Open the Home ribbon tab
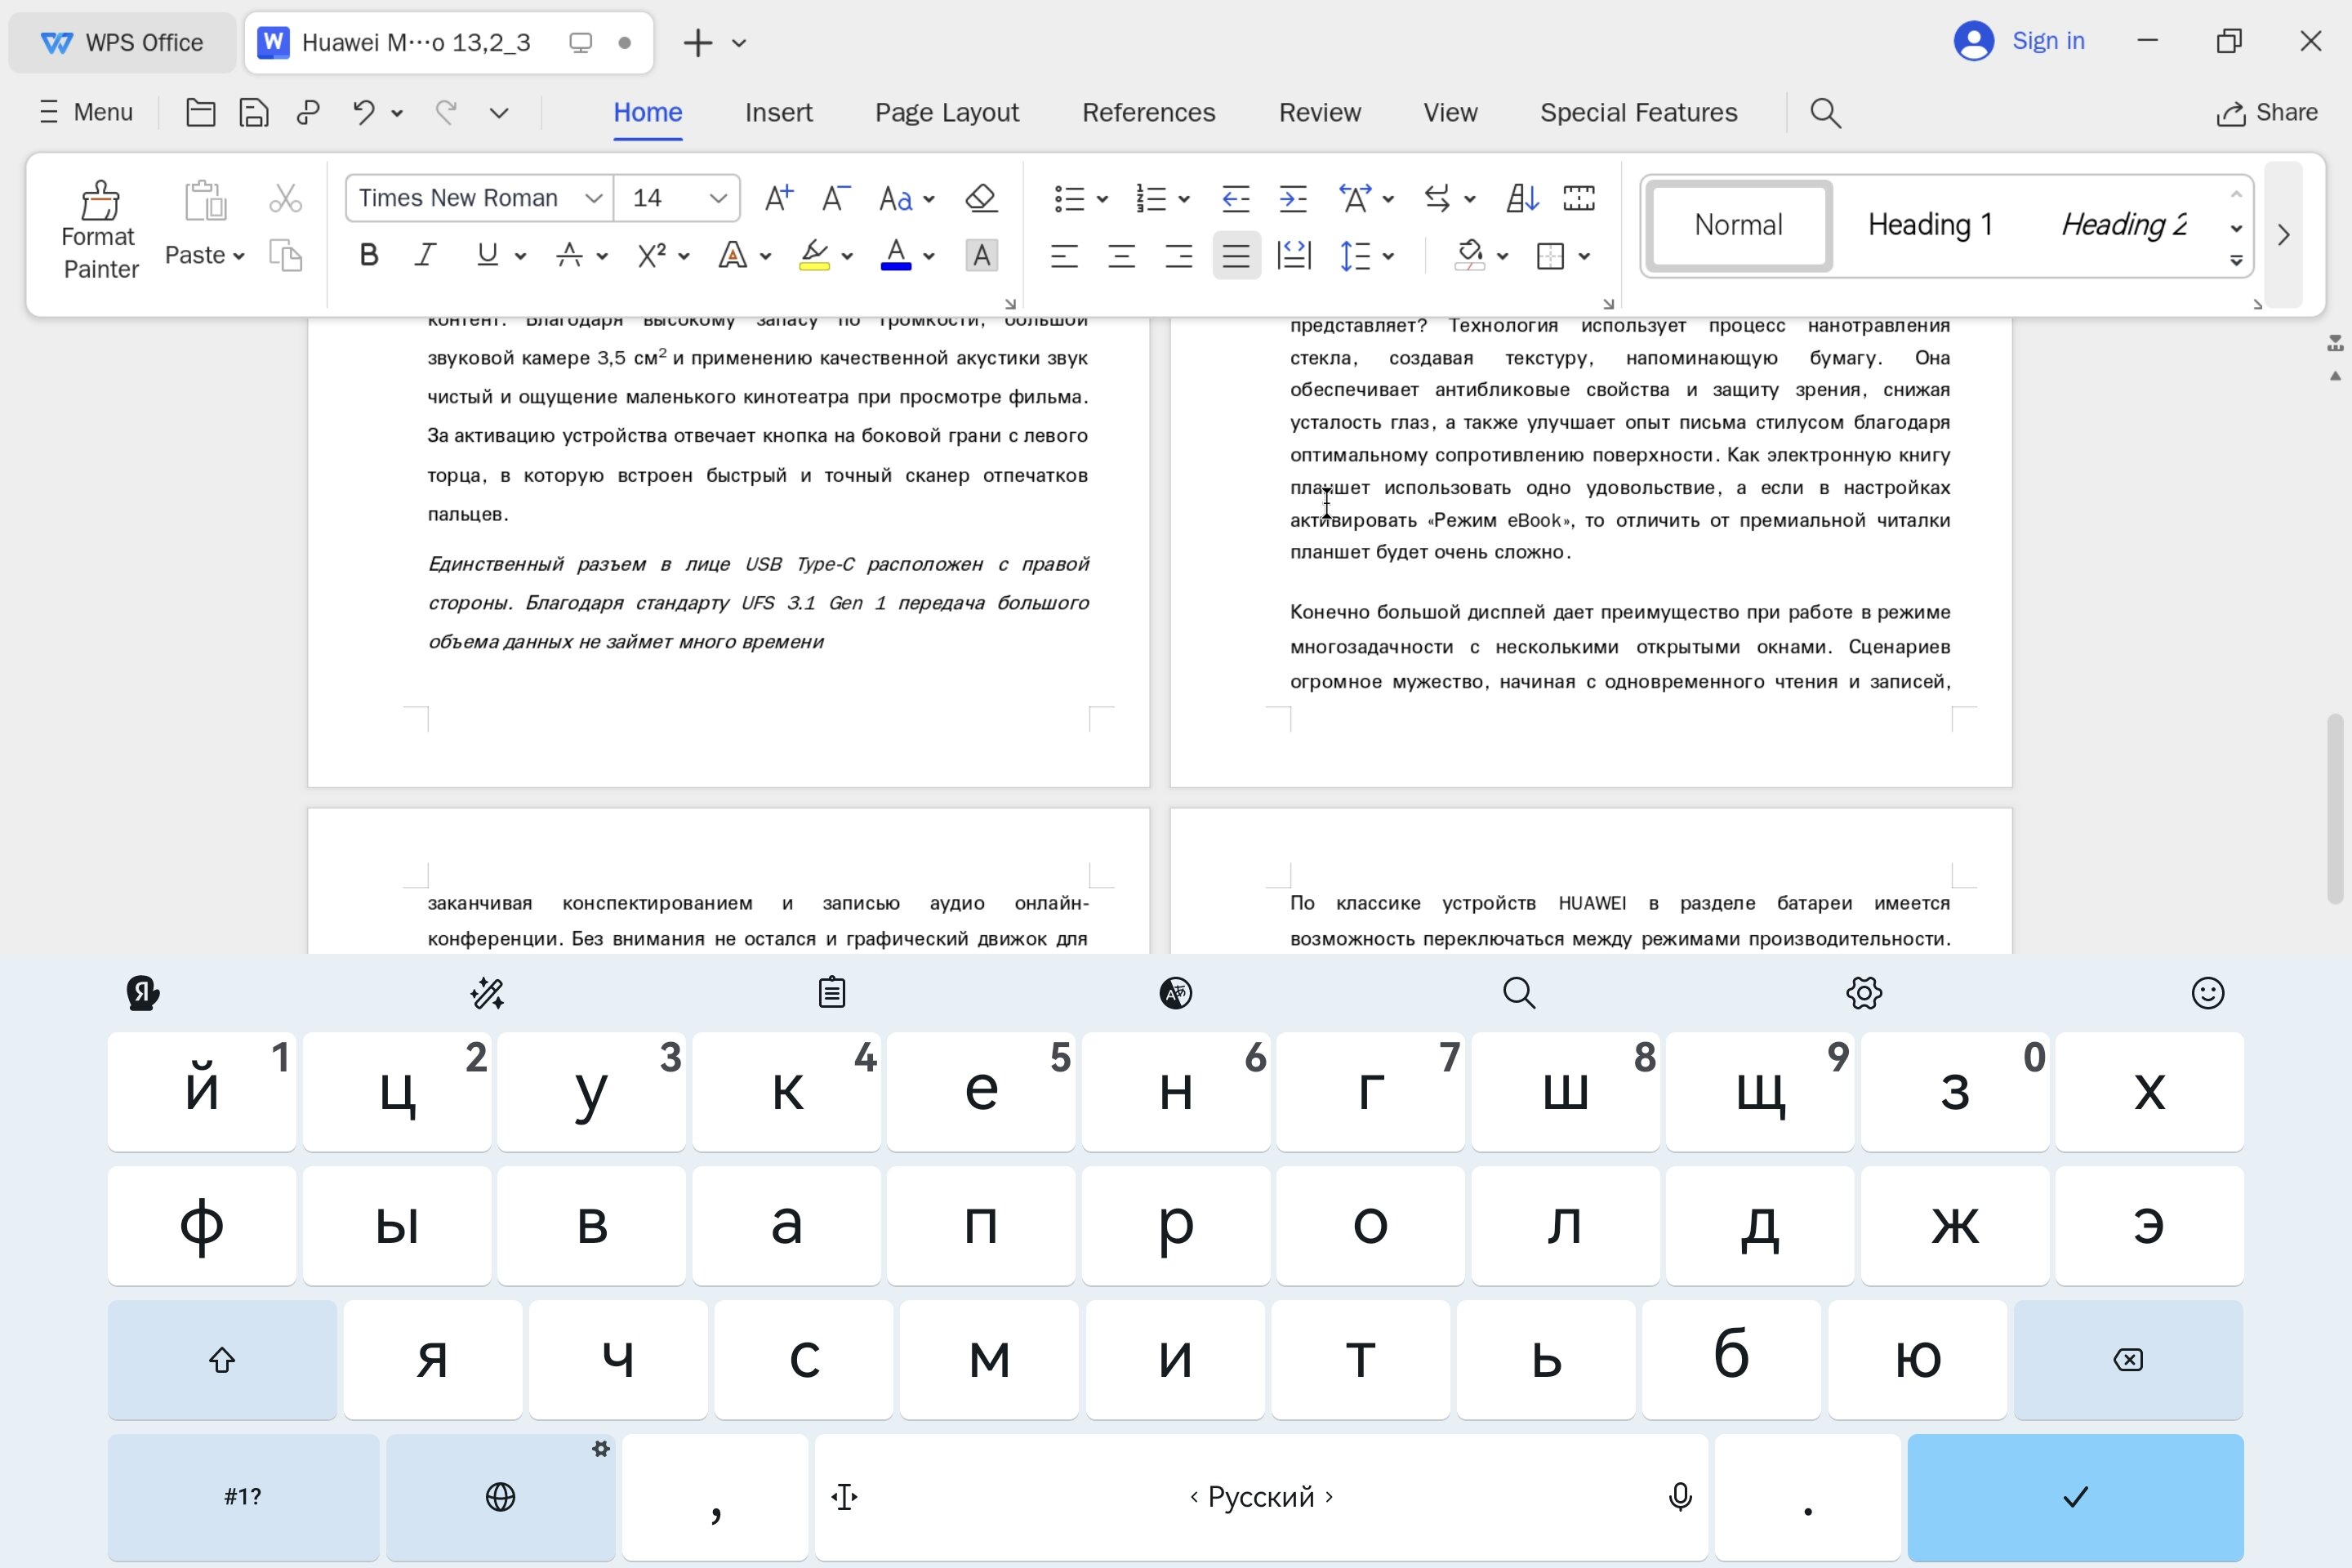2352x1568 pixels. click(x=647, y=112)
